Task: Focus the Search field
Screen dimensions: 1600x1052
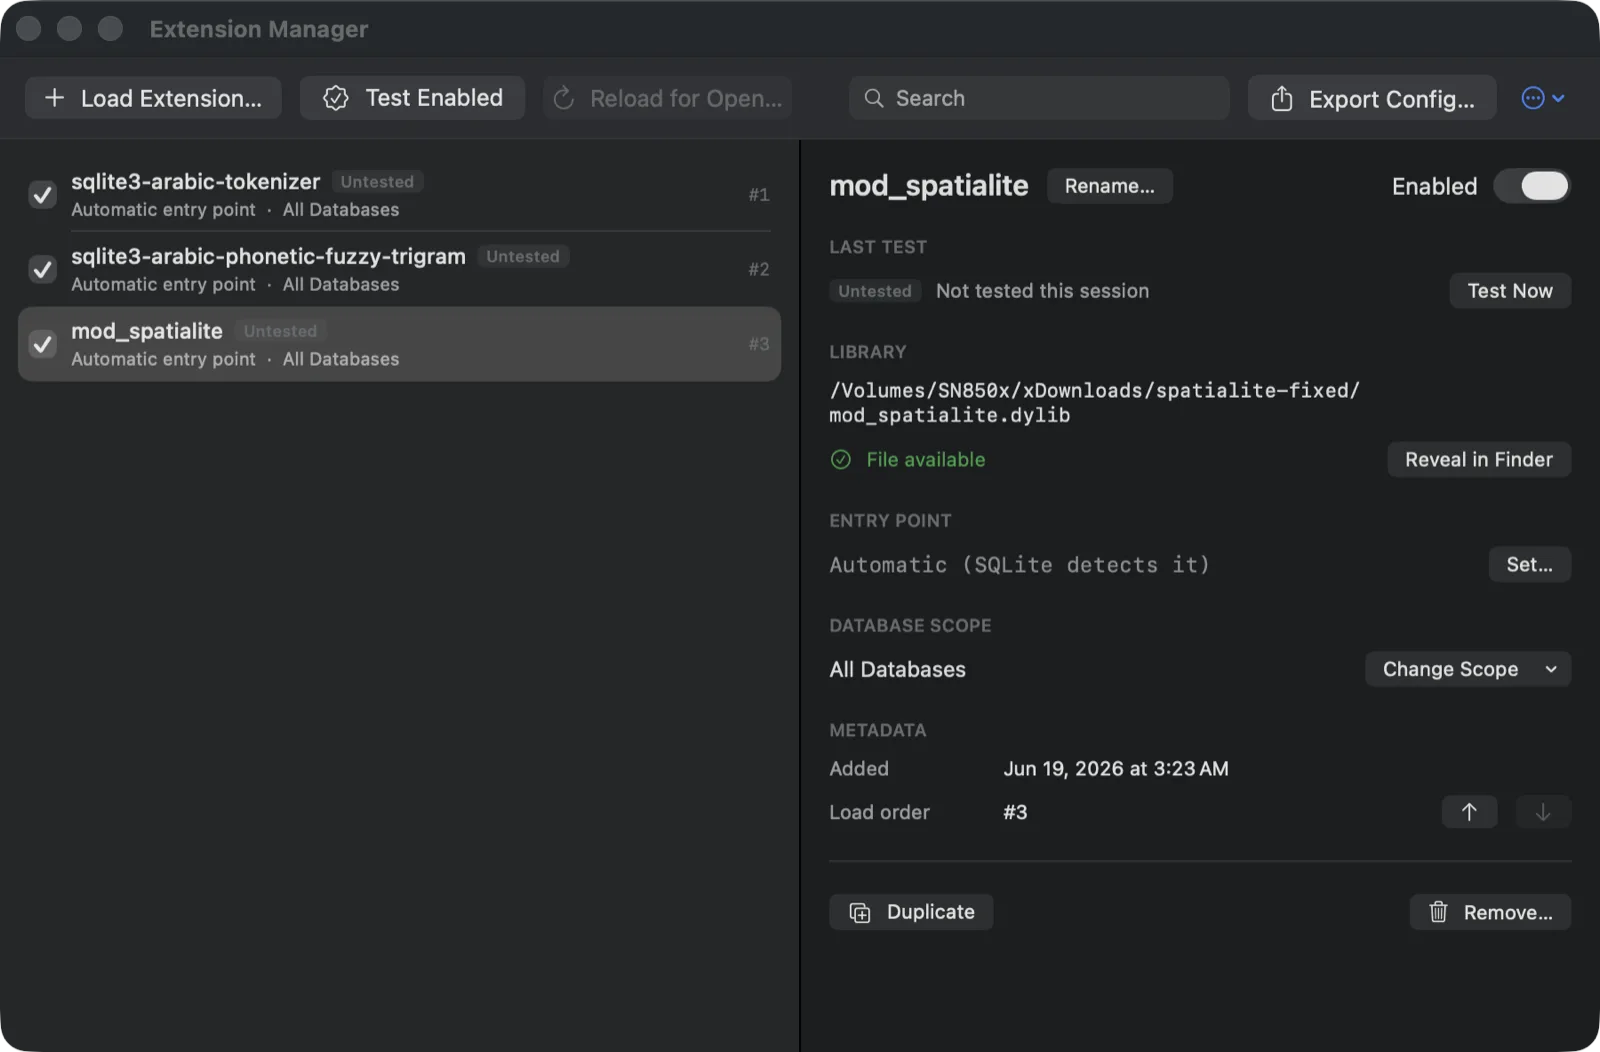Action: point(1039,98)
